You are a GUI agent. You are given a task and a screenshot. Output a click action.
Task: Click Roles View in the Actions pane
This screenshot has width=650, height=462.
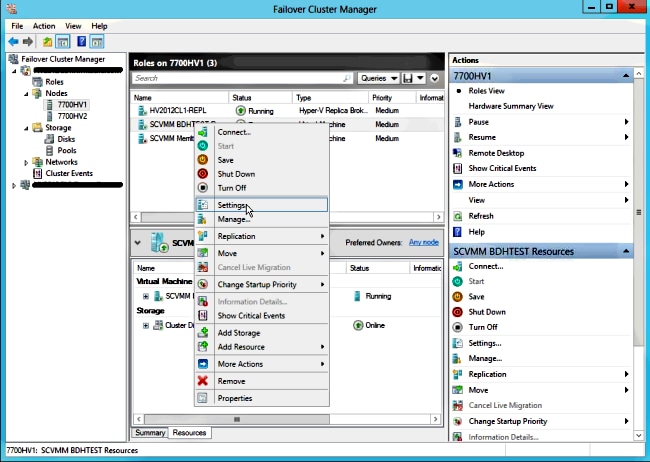click(x=487, y=91)
